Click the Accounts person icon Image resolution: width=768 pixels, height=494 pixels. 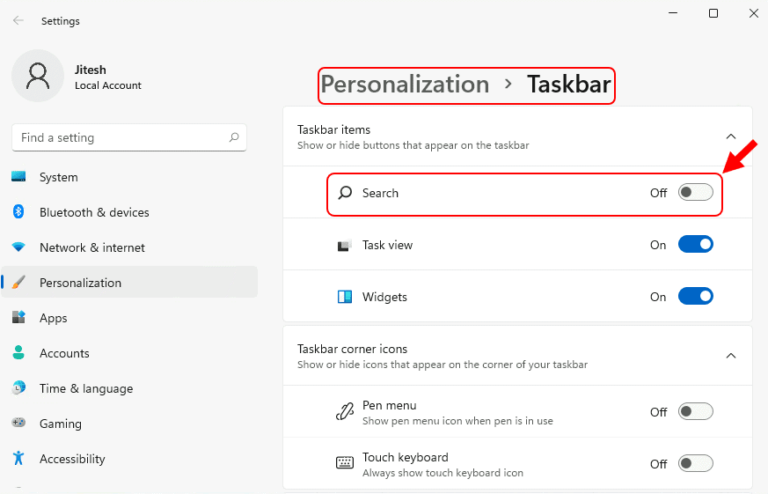point(19,353)
